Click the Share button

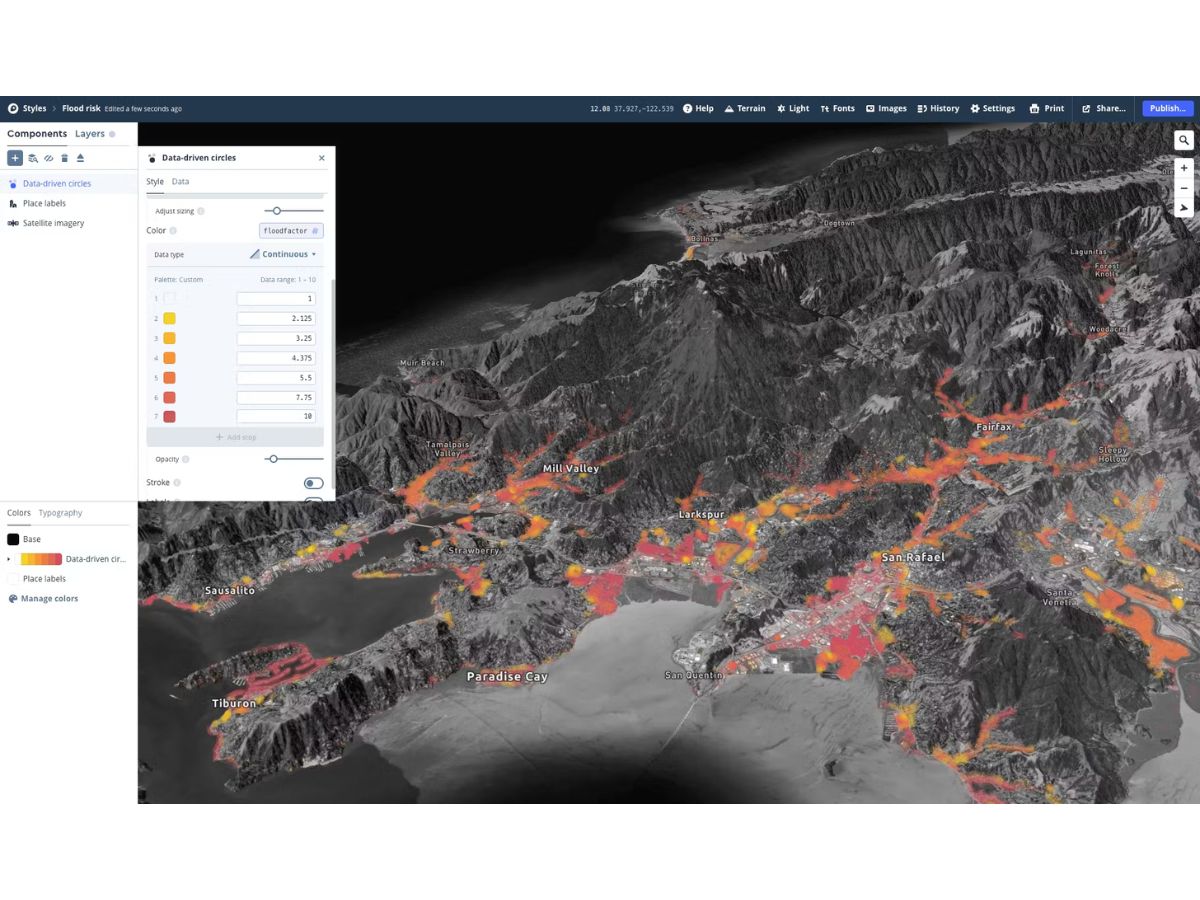pyautogui.click(x=1104, y=108)
